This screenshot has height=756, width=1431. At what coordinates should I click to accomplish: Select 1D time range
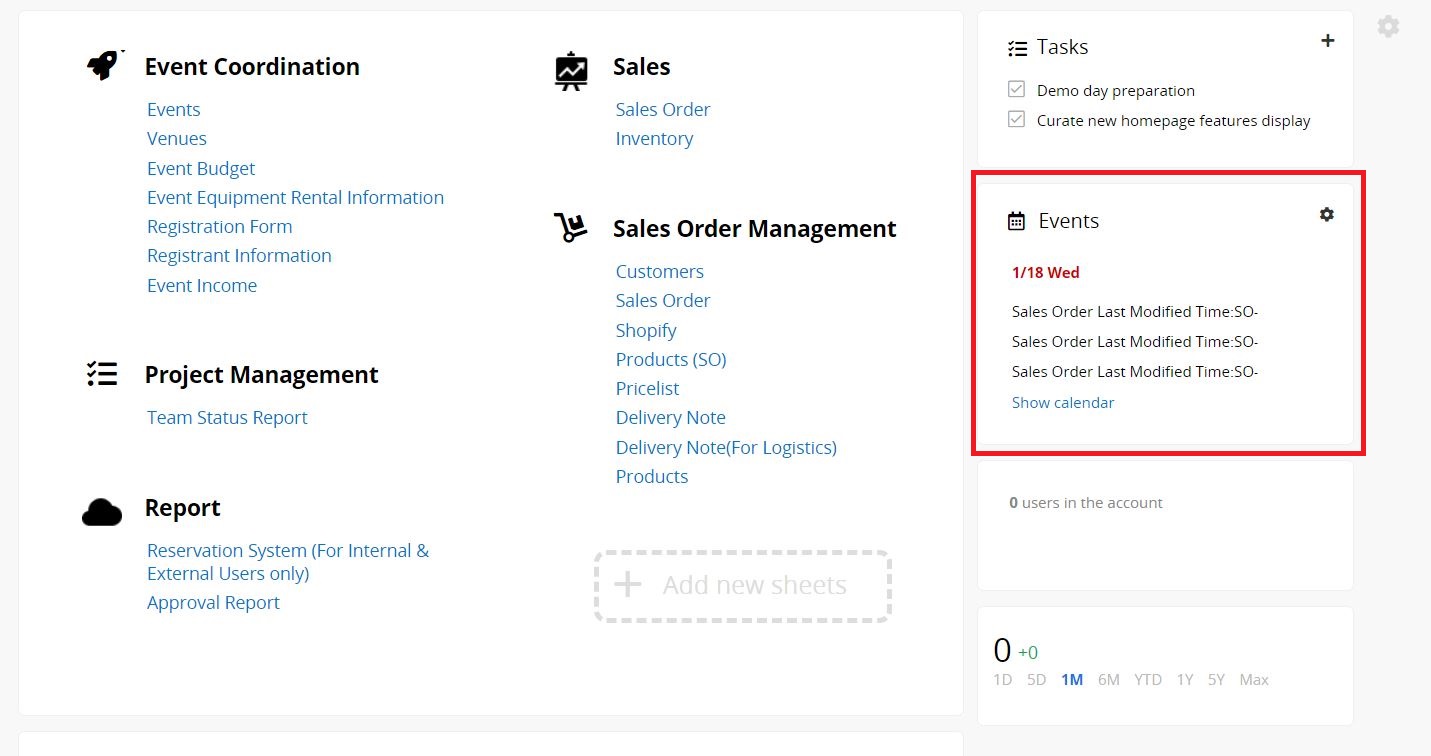point(1002,680)
